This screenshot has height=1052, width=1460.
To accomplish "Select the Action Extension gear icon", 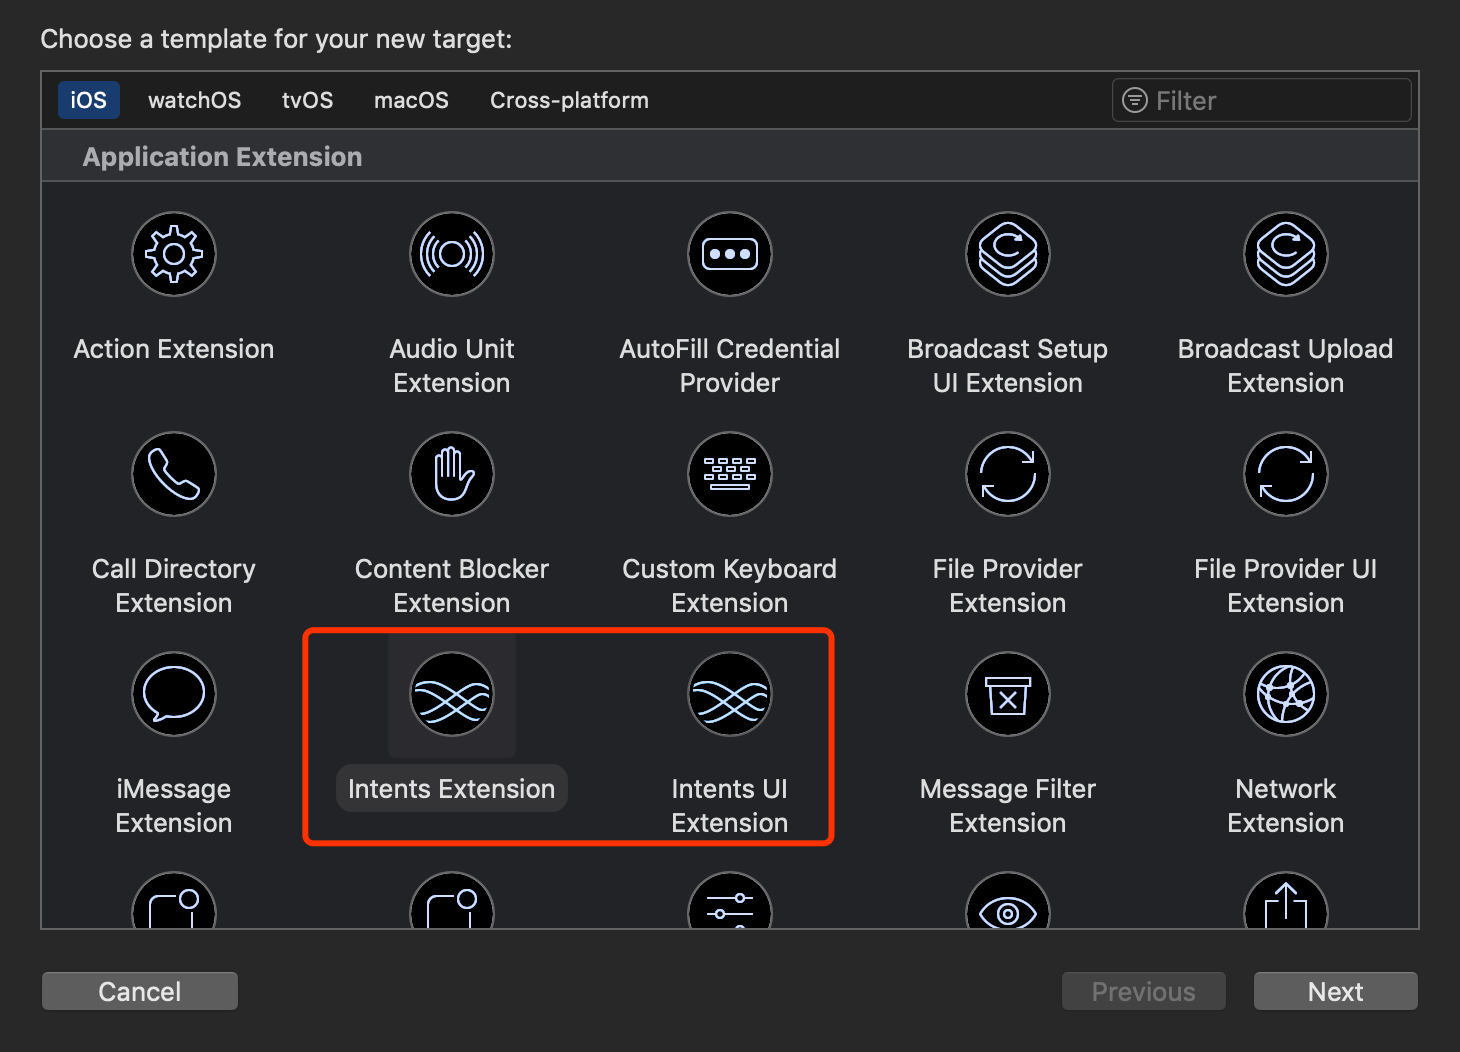I will [x=174, y=254].
